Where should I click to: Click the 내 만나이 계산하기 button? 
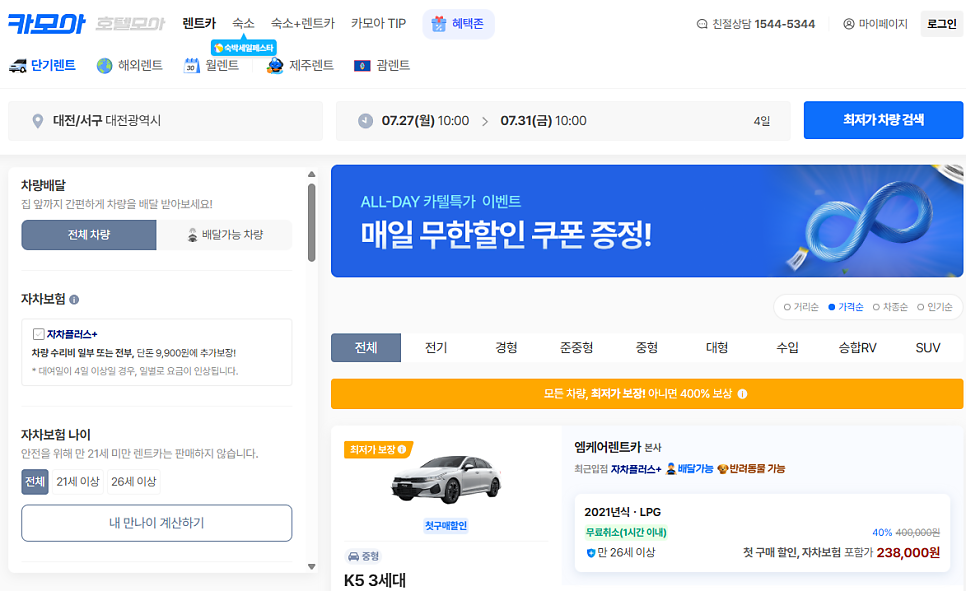[156, 523]
